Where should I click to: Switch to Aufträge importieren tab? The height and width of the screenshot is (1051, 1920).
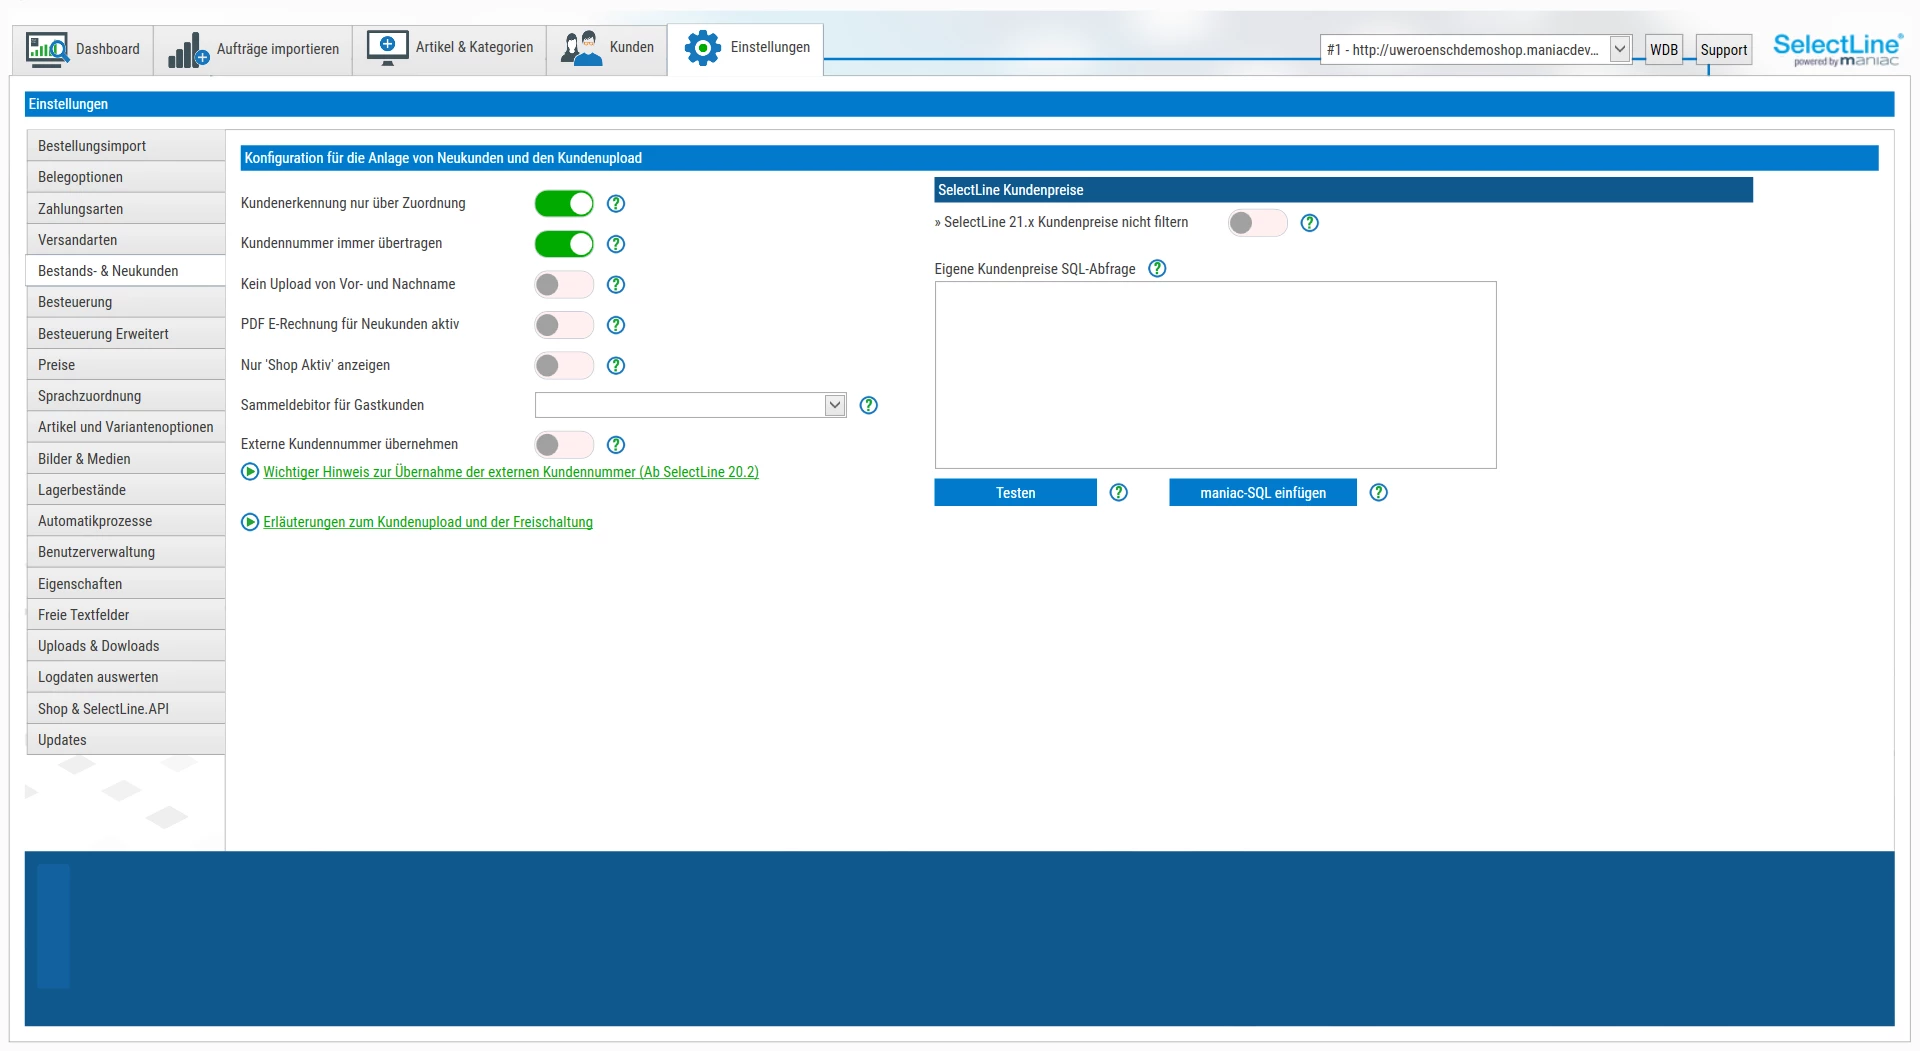tap(253, 49)
